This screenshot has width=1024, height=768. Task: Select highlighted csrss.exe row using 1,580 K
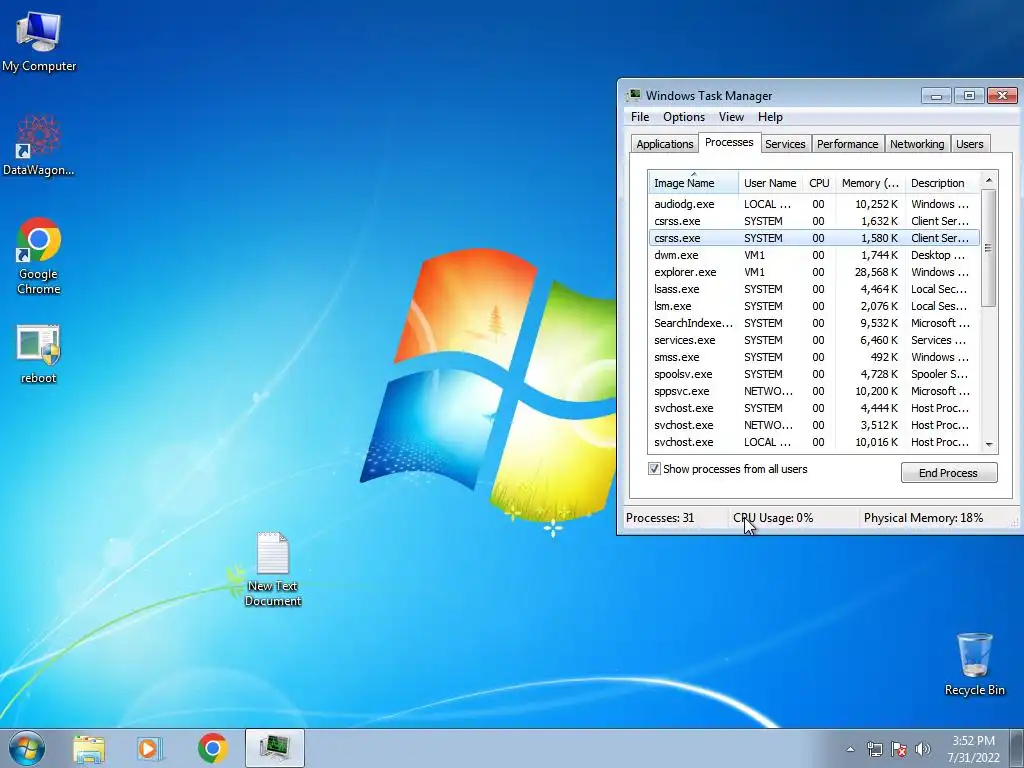[x=814, y=238]
